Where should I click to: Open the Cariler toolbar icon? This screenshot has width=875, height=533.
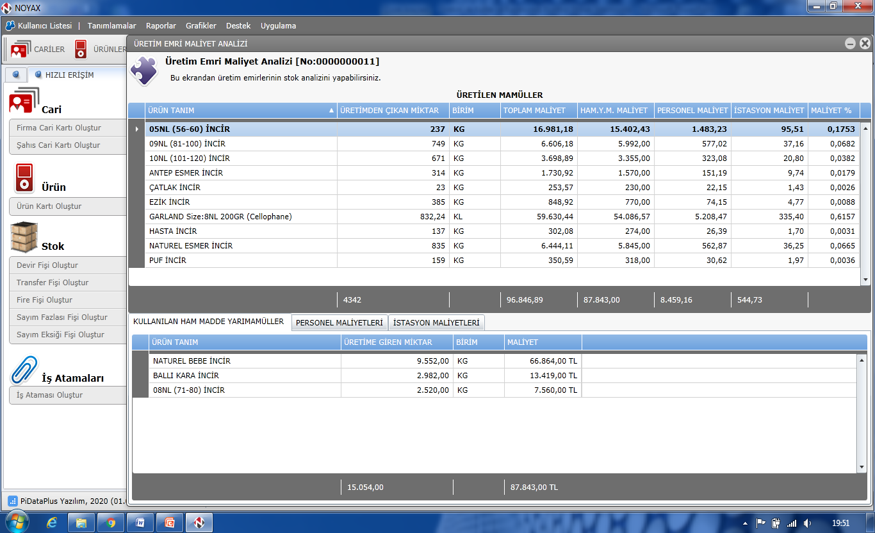tap(20, 49)
